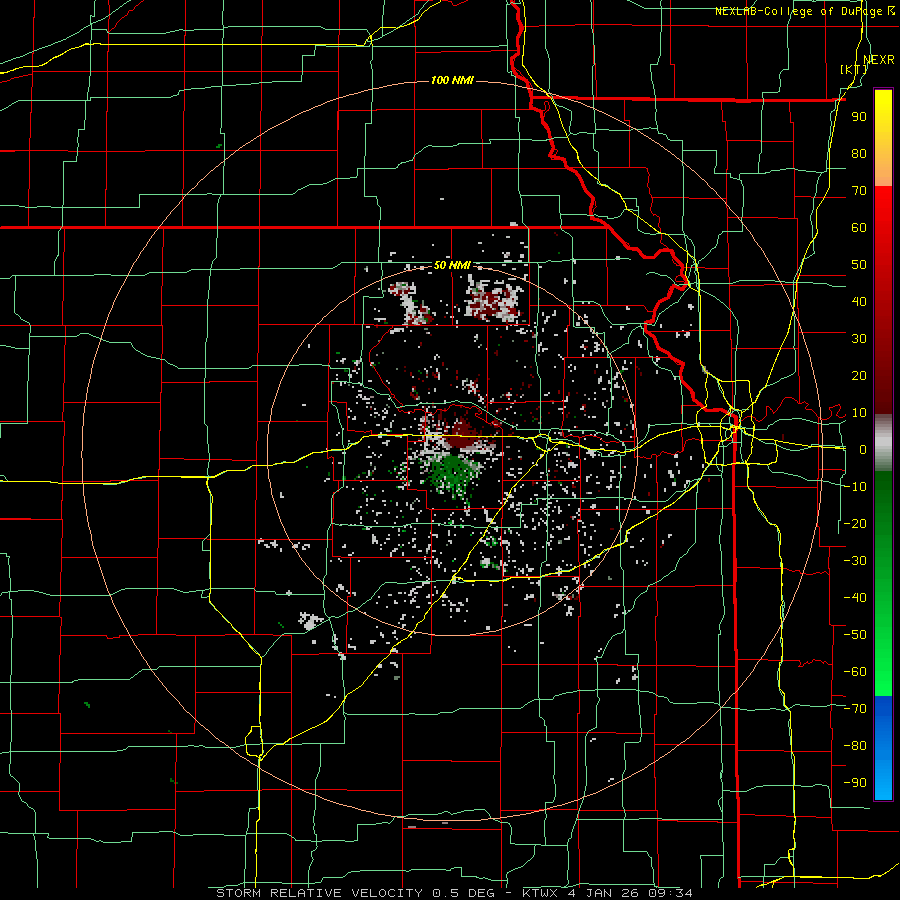Screen dimensions: 900x900
Task: Select the positive 30 value on velocity scale
Action: click(859, 339)
